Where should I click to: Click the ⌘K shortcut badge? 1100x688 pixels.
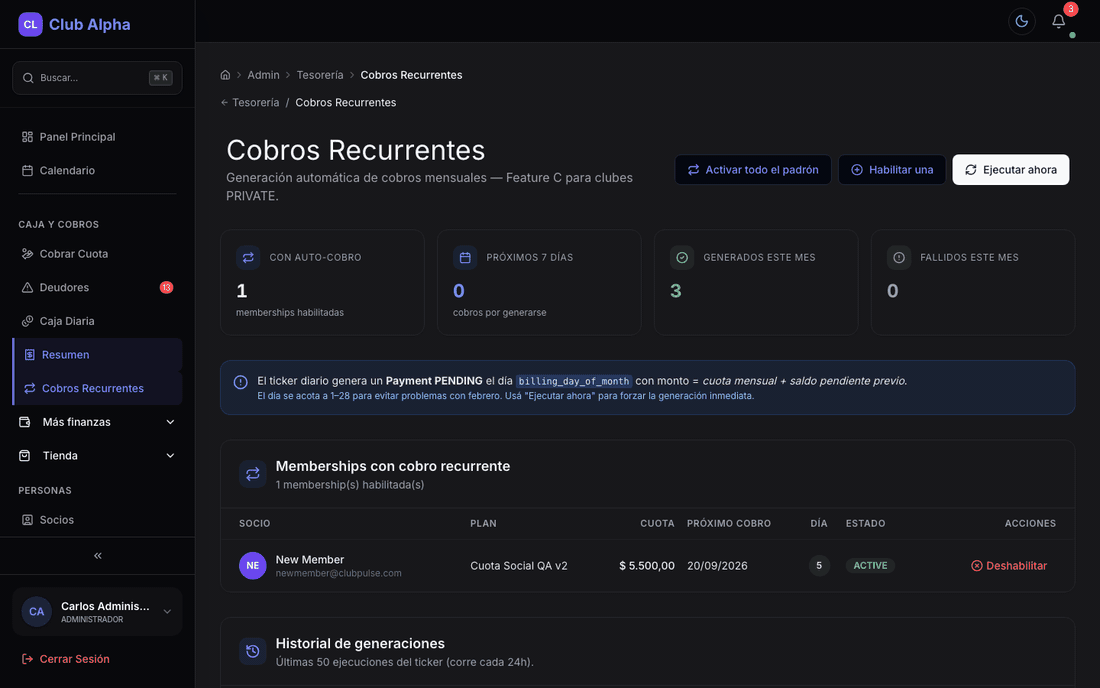pos(161,78)
